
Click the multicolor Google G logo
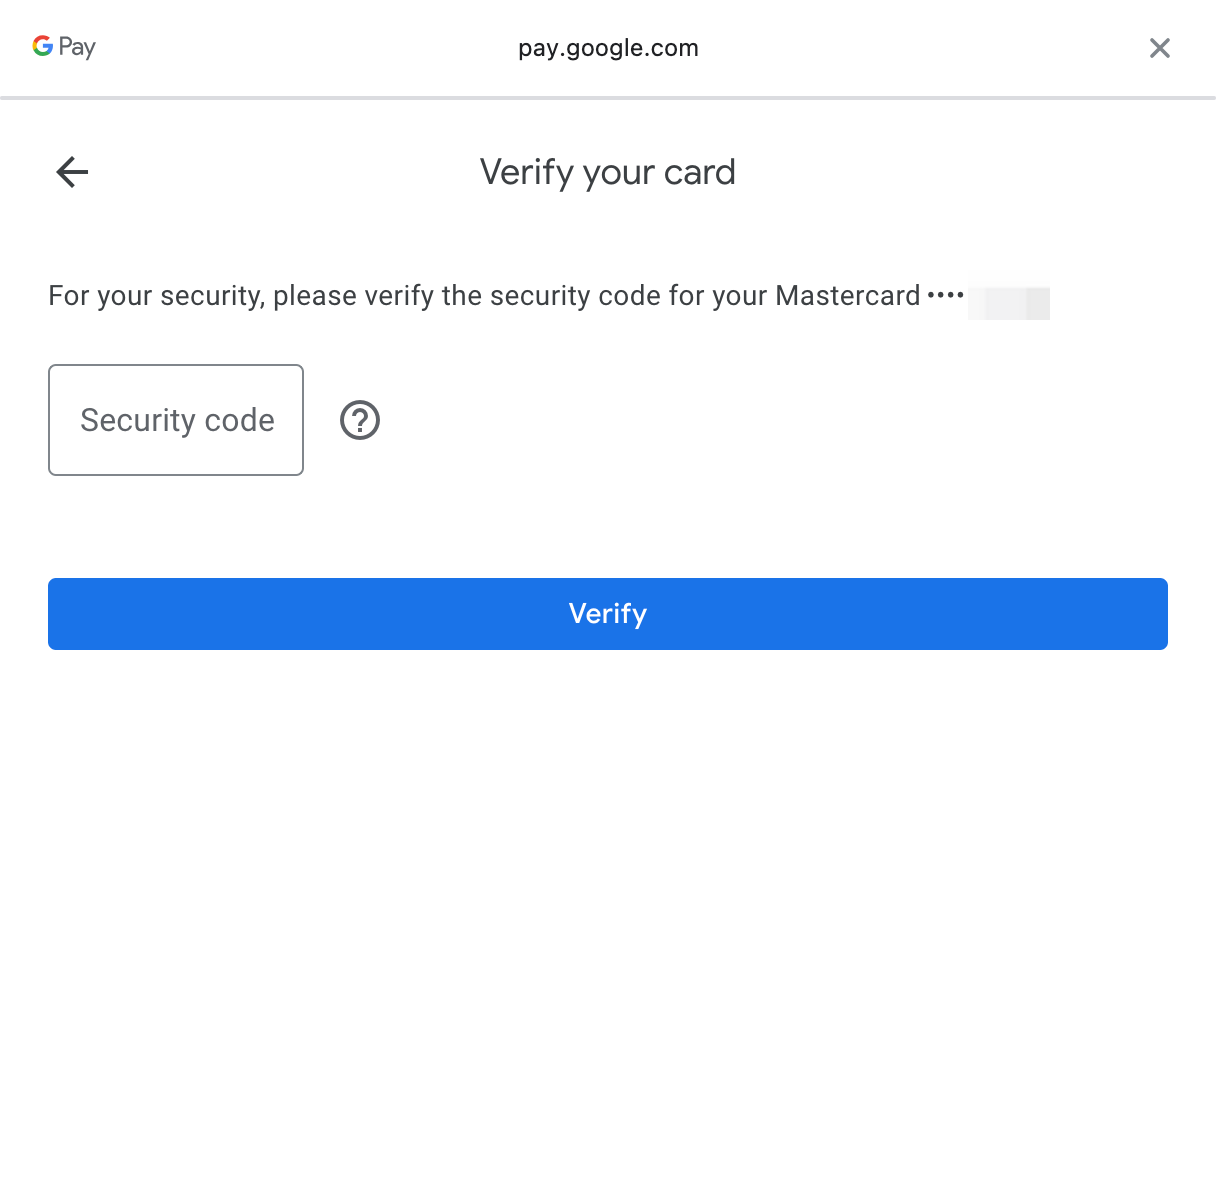[42, 46]
